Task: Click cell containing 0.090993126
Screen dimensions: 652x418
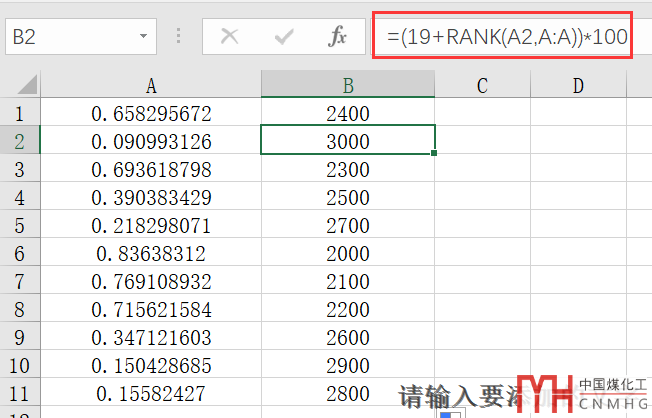Action: point(151,140)
